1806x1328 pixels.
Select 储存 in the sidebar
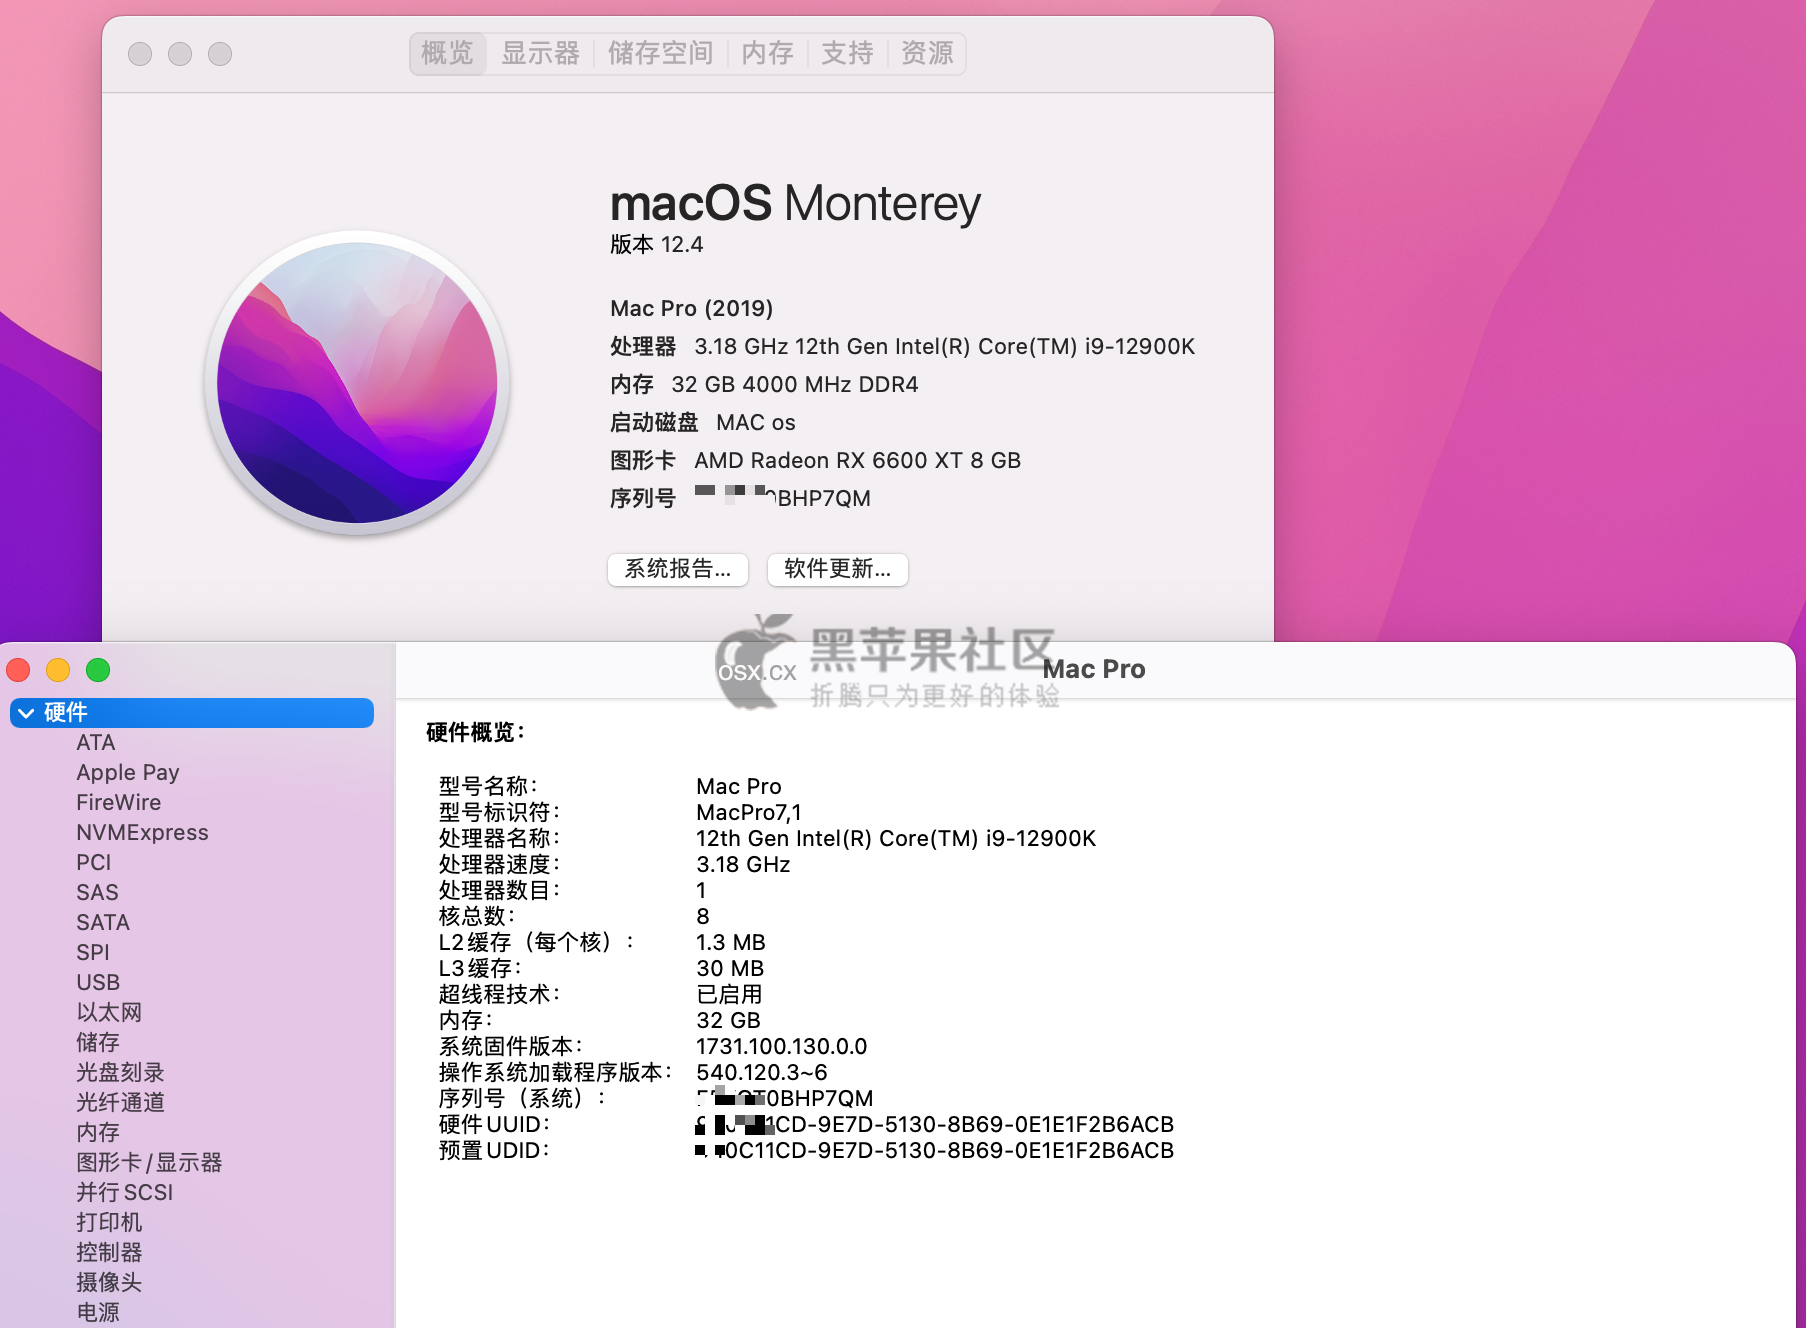click(98, 1043)
